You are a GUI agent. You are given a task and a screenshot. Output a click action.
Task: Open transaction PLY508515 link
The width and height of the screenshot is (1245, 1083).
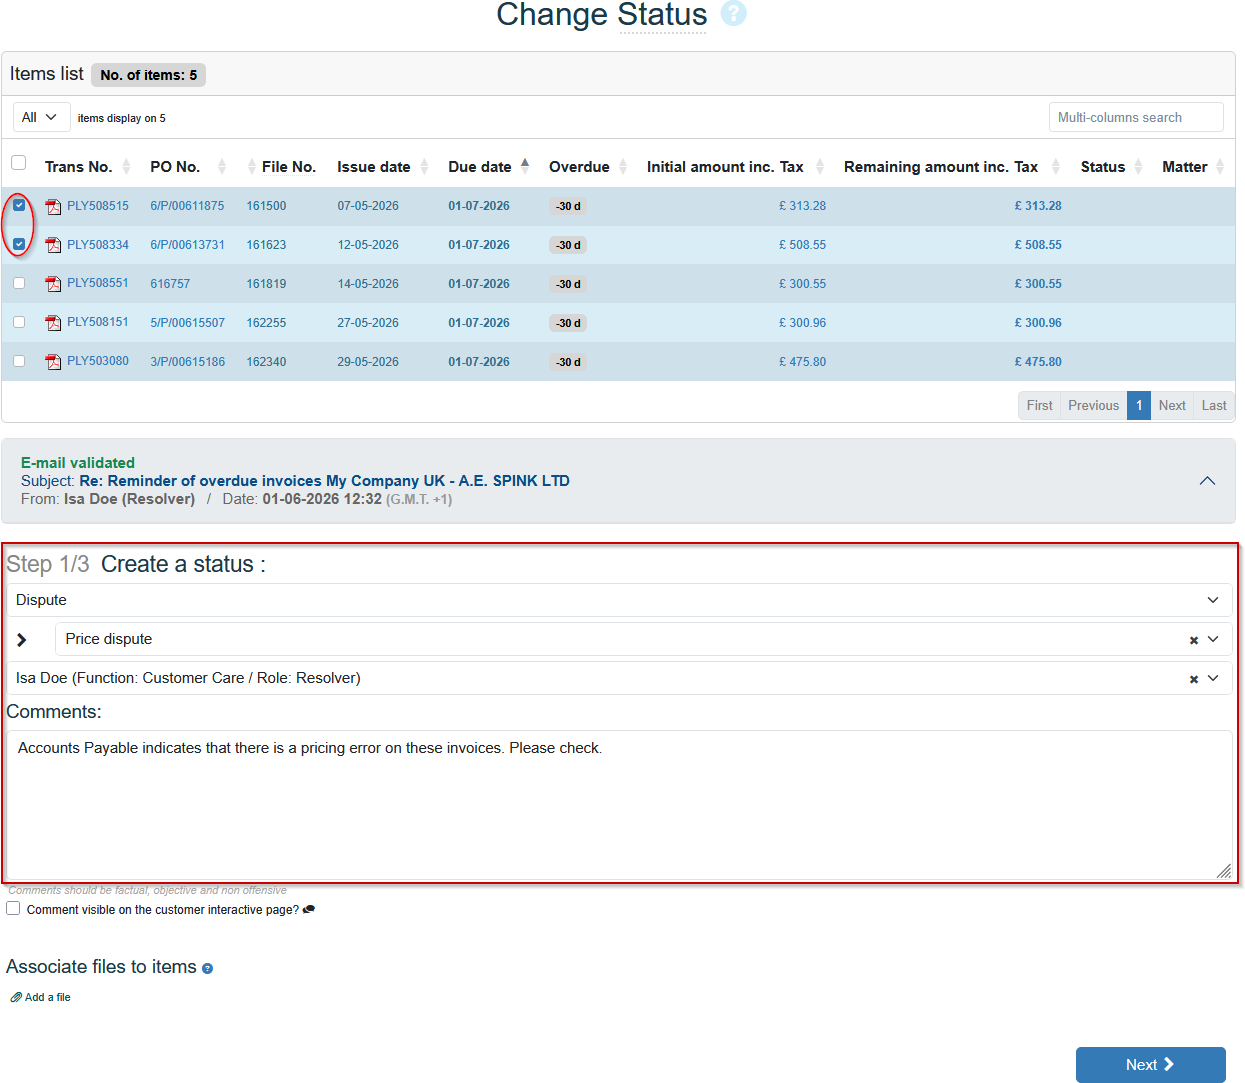pos(98,206)
